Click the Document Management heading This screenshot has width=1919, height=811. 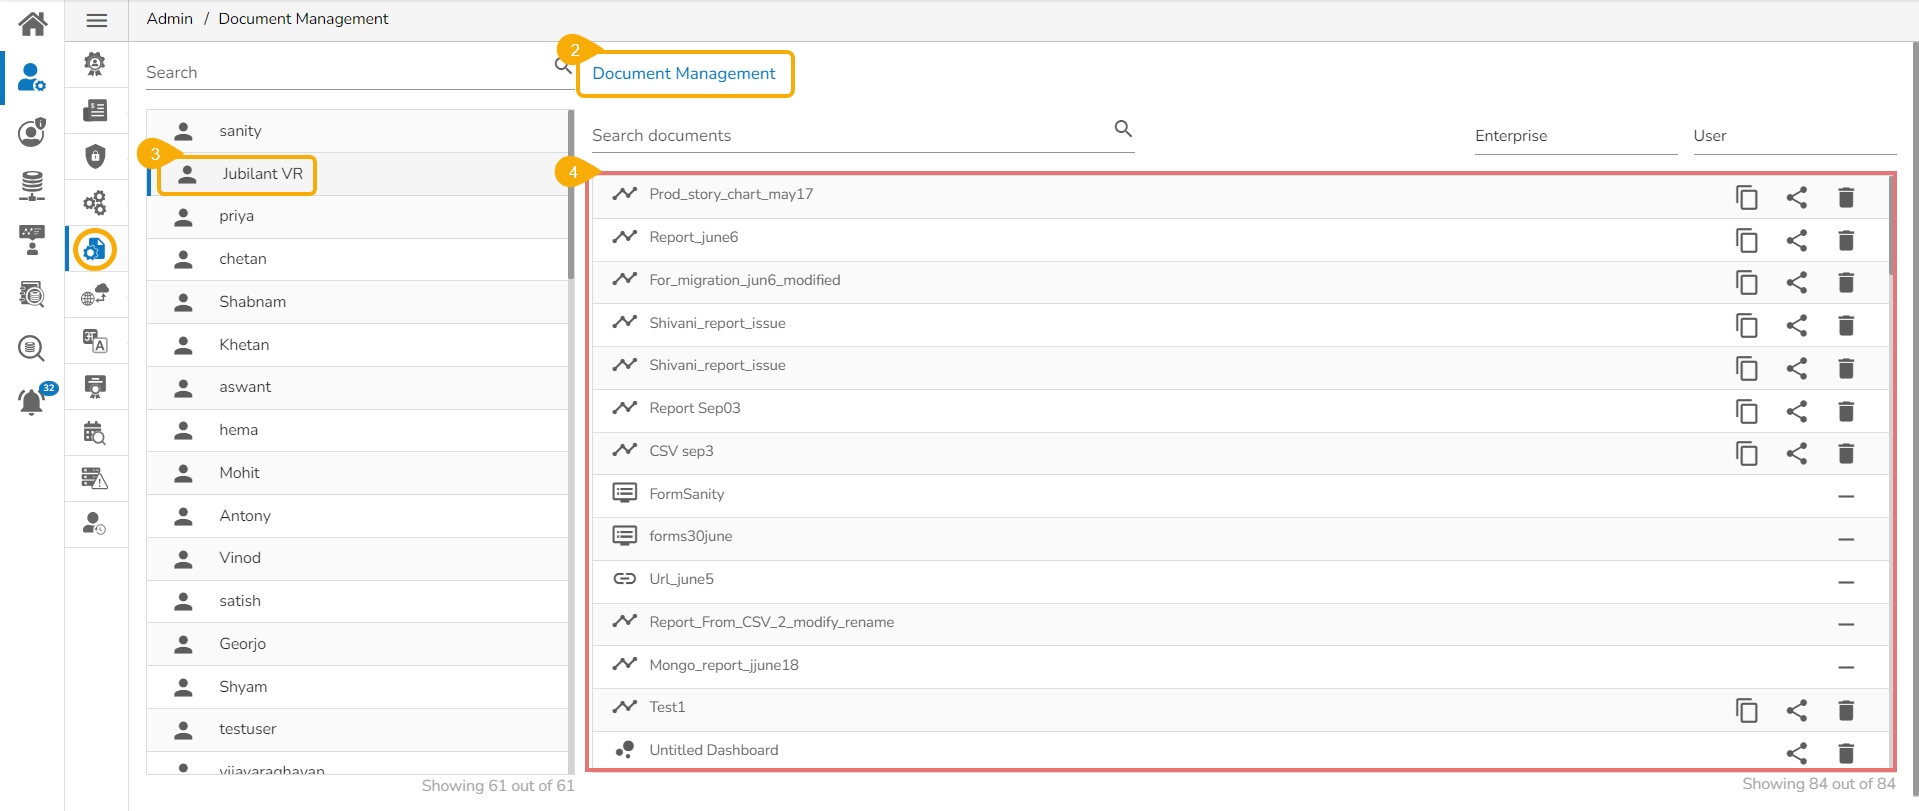[x=684, y=74]
